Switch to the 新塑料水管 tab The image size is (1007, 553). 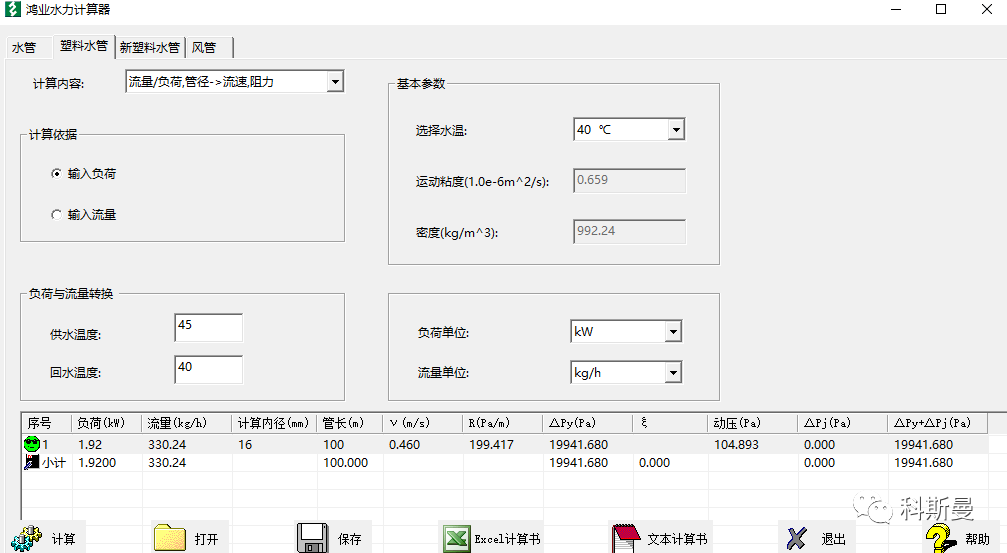click(x=149, y=47)
